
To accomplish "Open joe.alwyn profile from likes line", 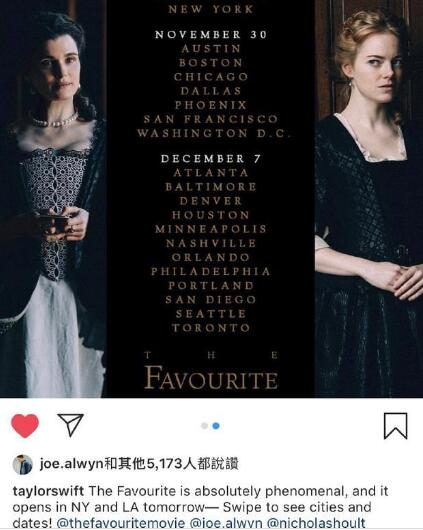I will (x=71, y=464).
